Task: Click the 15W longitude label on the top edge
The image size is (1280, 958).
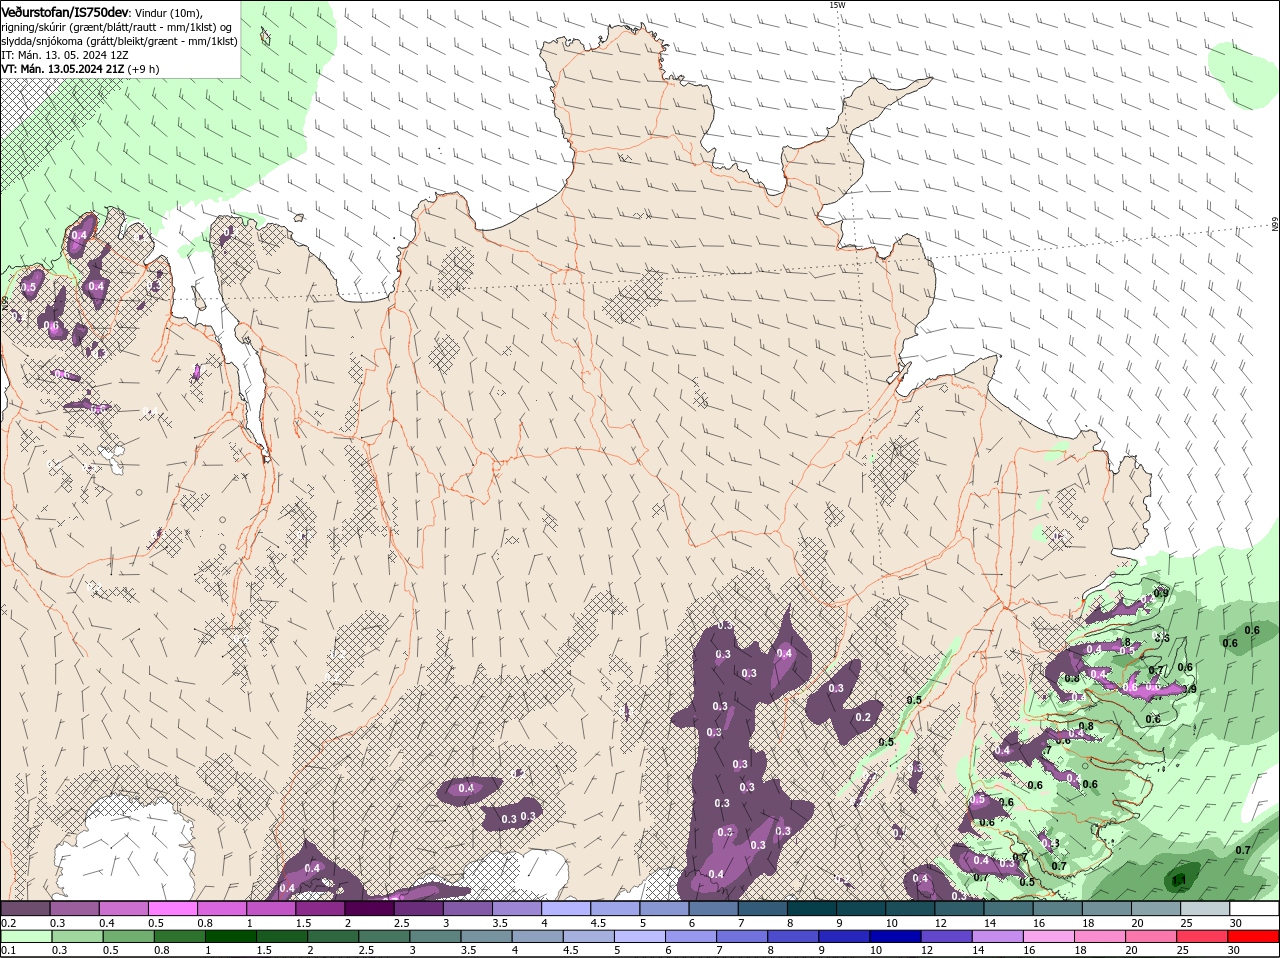Action: (x=837, y=5)
